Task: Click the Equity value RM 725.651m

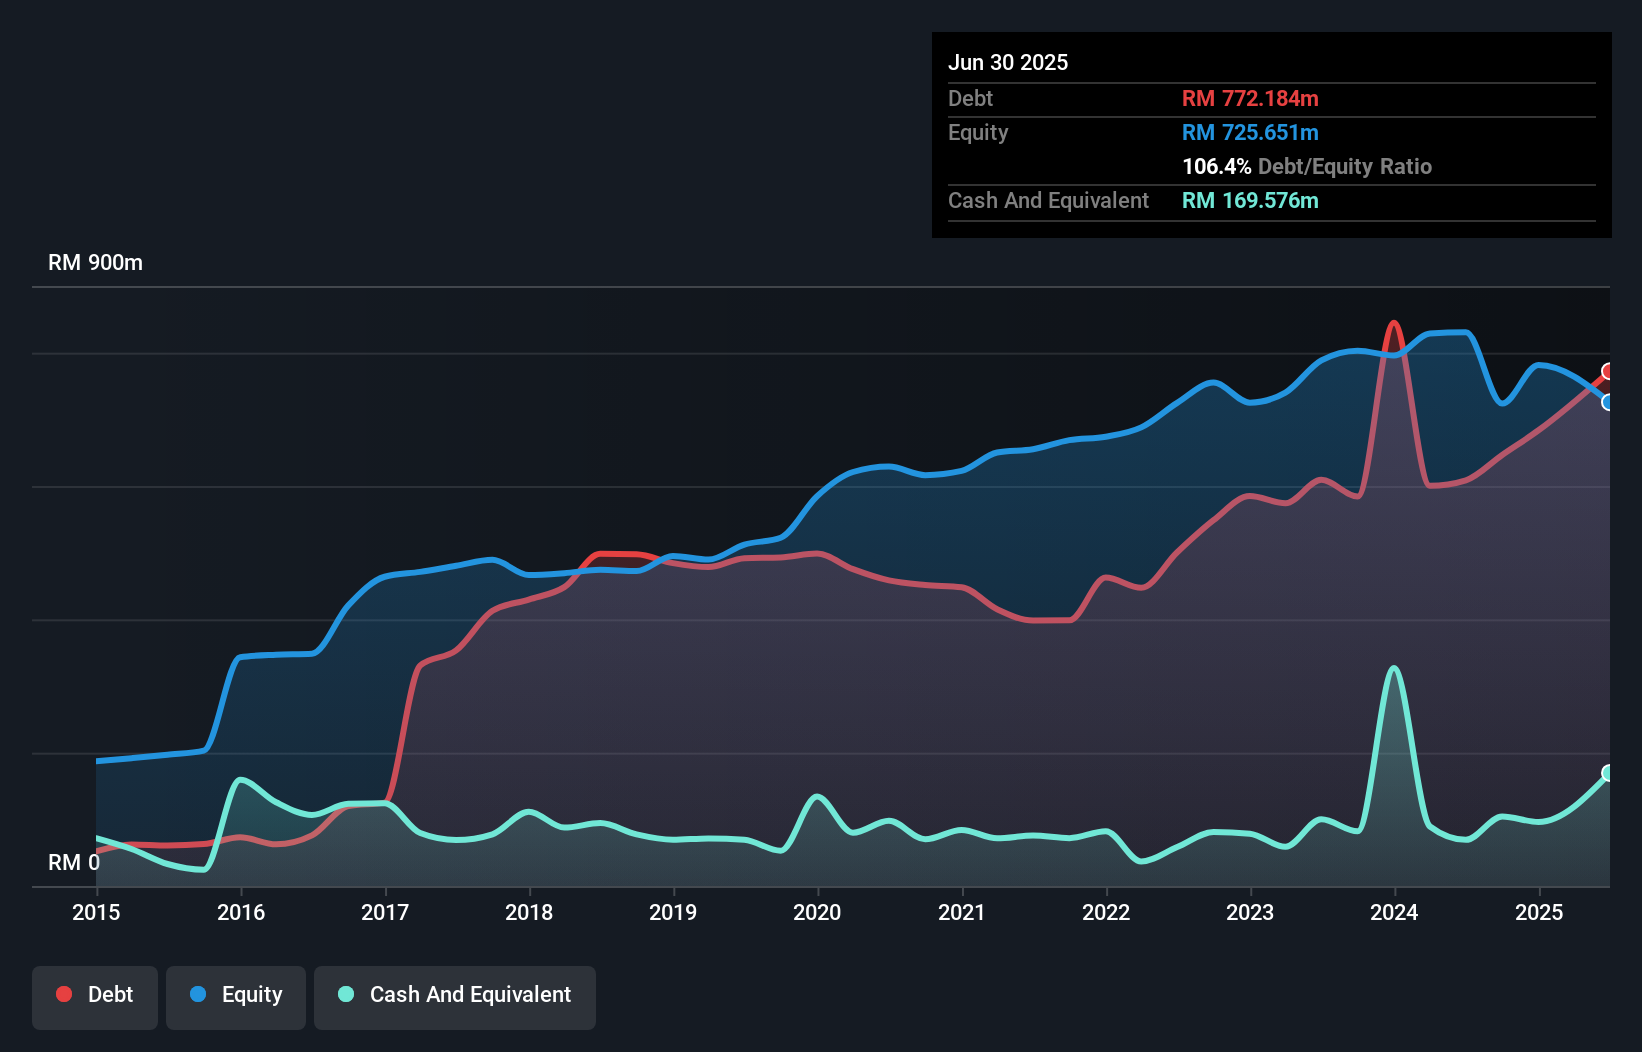Action: click(x=1250, y=132)
